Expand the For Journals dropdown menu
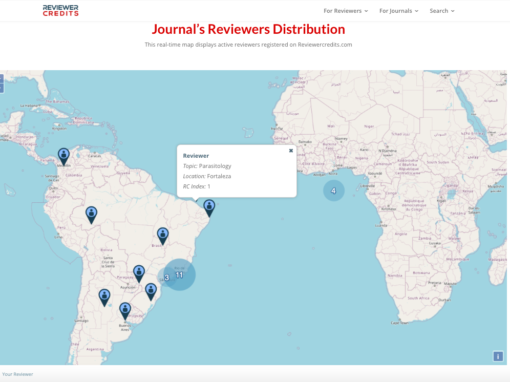 click(x=399, y=11)
